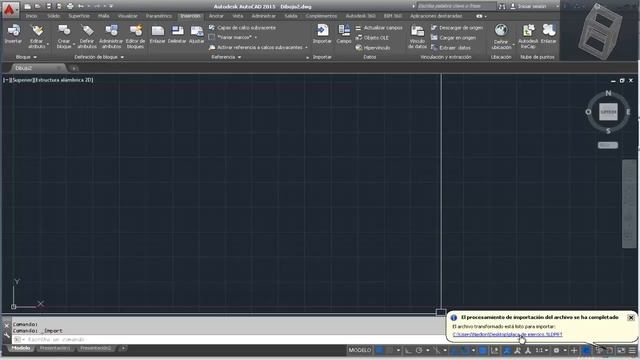Click the command line input field

pos(229,340)
